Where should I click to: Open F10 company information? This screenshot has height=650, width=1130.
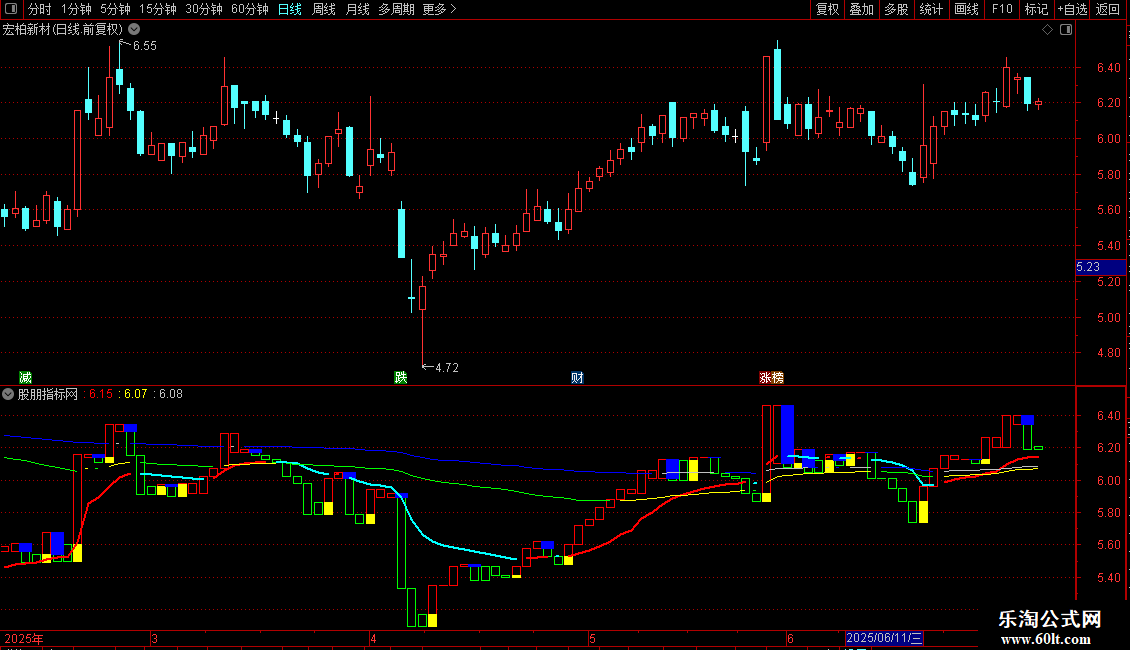tap(1002, 9)
